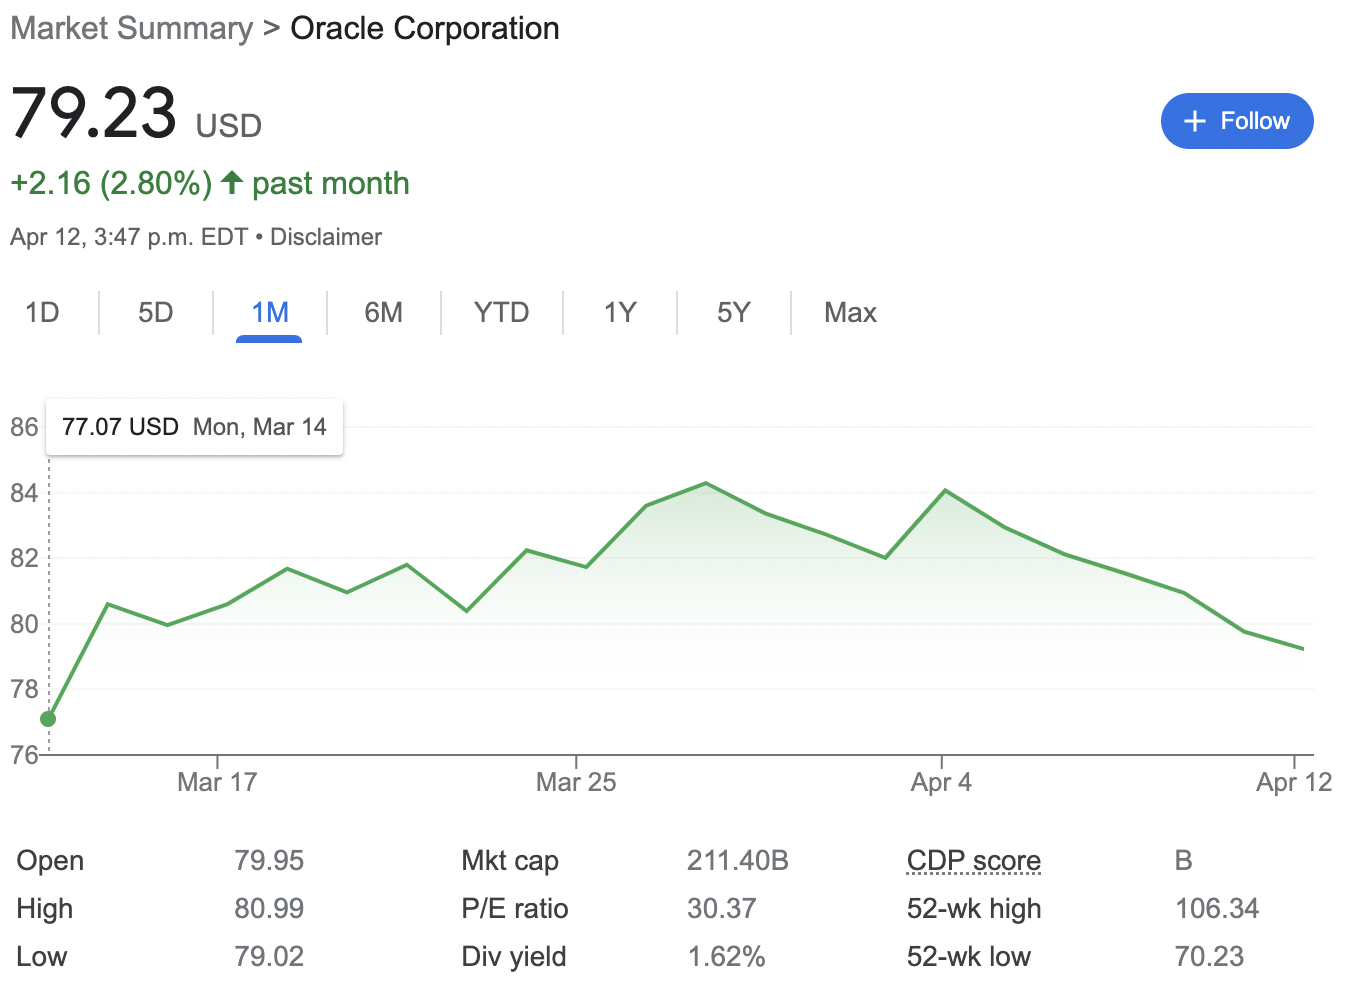Click the CDP score label

coord(974,860)
